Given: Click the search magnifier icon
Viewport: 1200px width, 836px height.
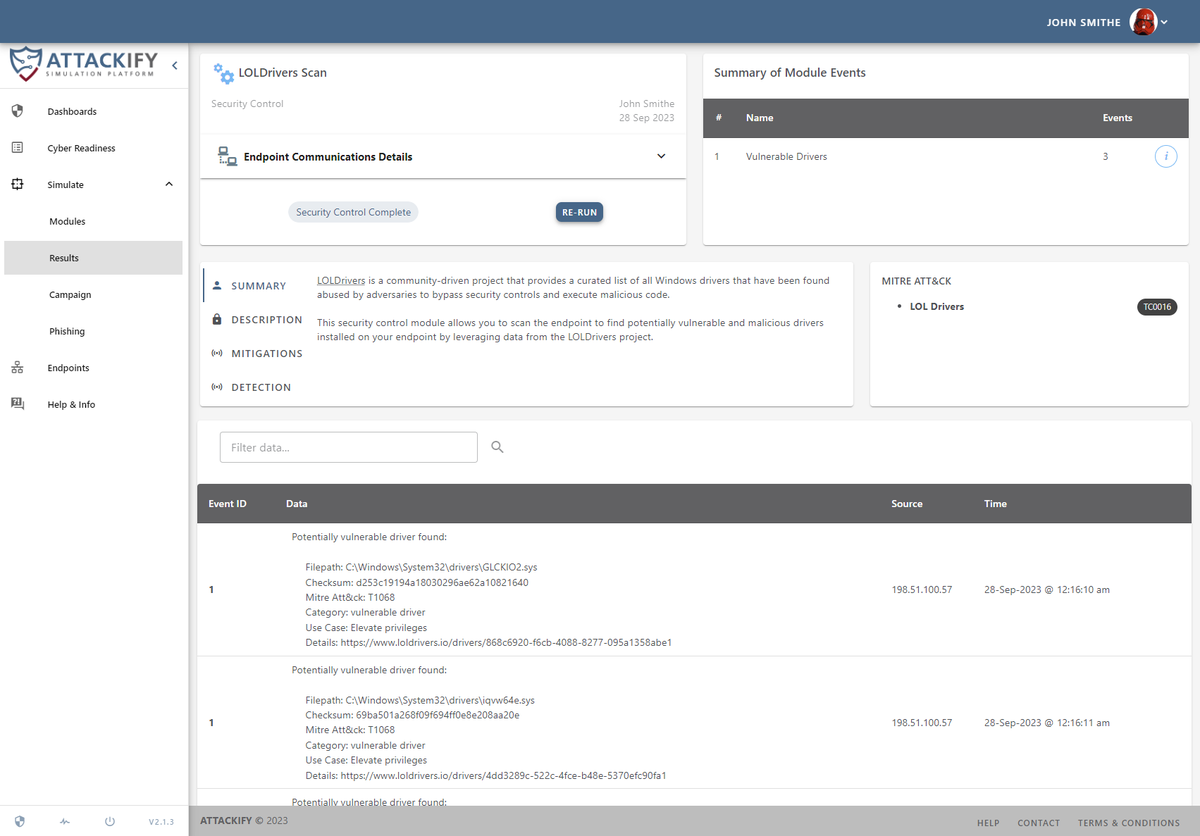Looking at the screenshot, I should coord(497,447).
